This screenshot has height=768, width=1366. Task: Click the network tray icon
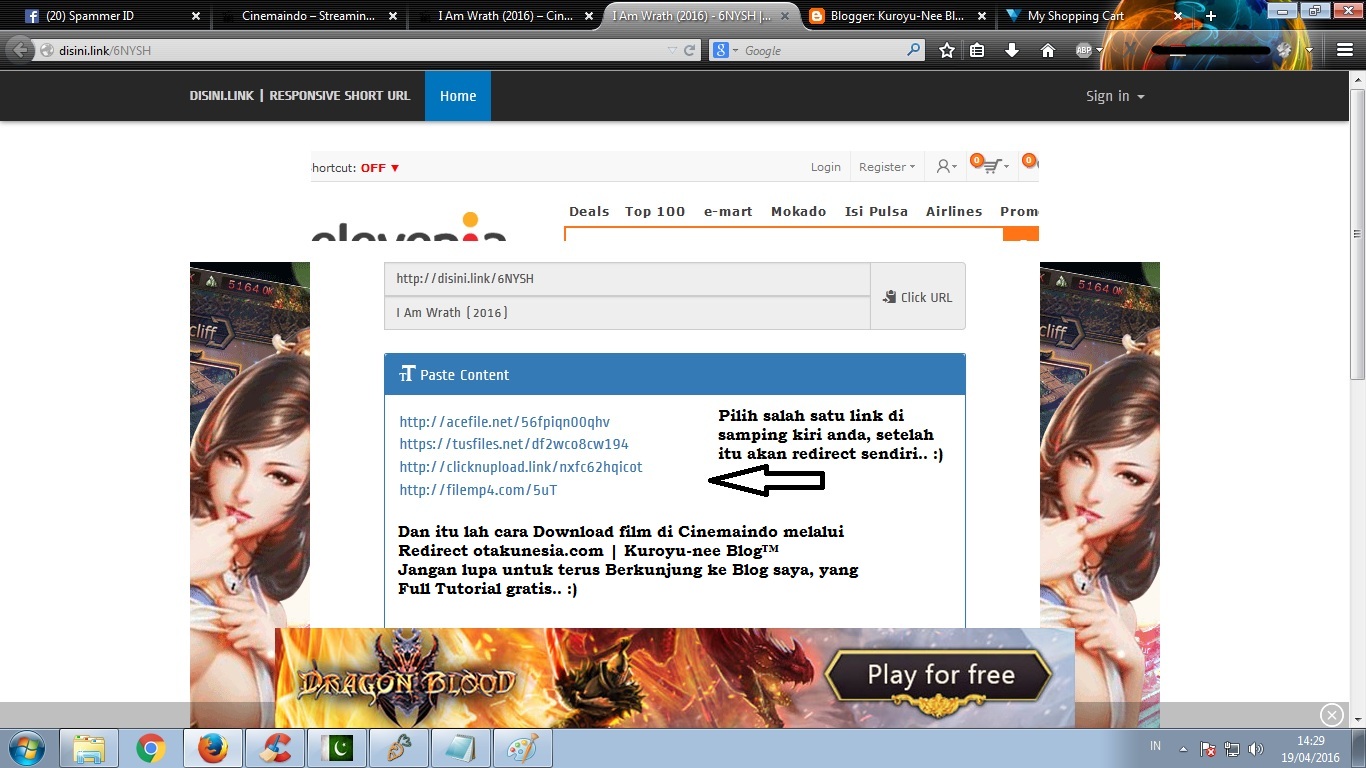[1232, 748]
